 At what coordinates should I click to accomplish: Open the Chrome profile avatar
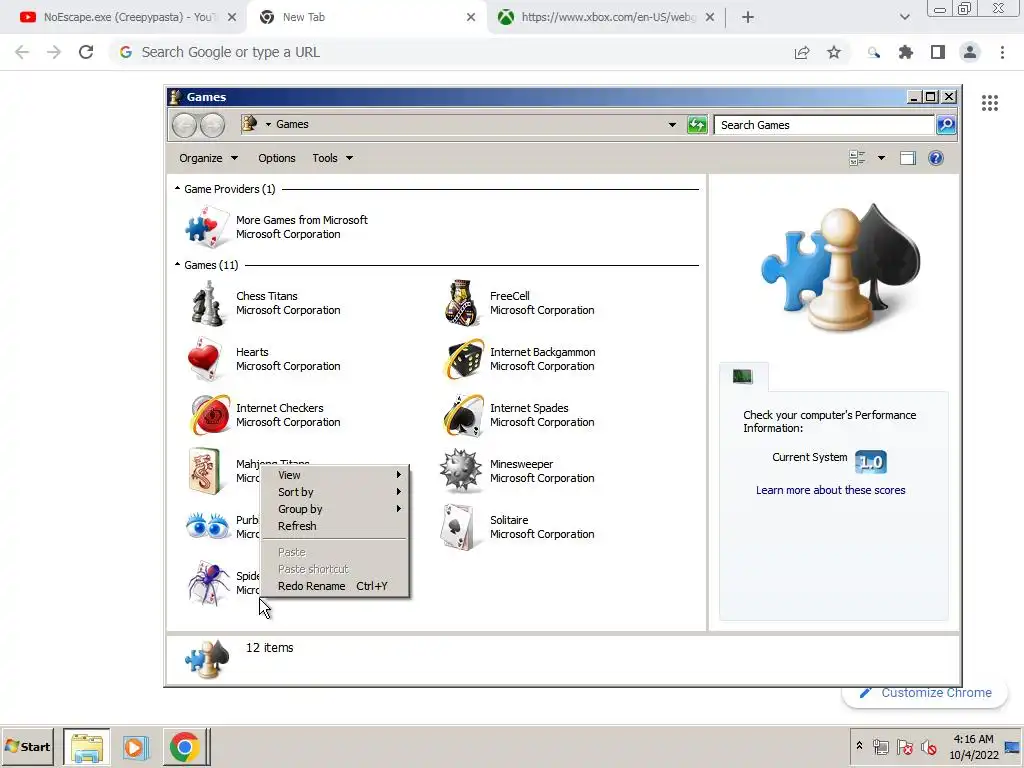[x=970, y=52]
